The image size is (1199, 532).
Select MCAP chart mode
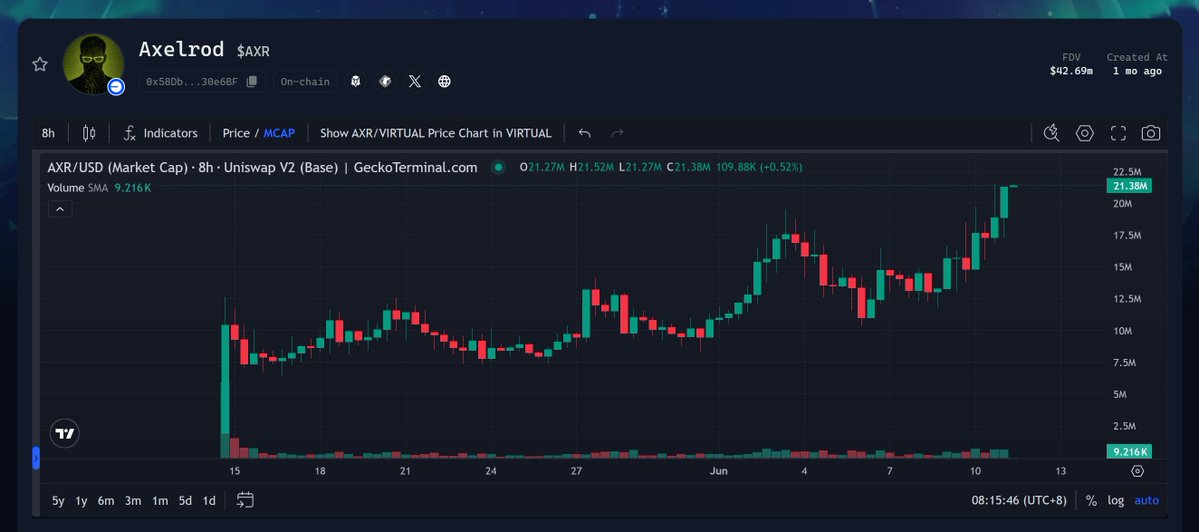[279, 133]
